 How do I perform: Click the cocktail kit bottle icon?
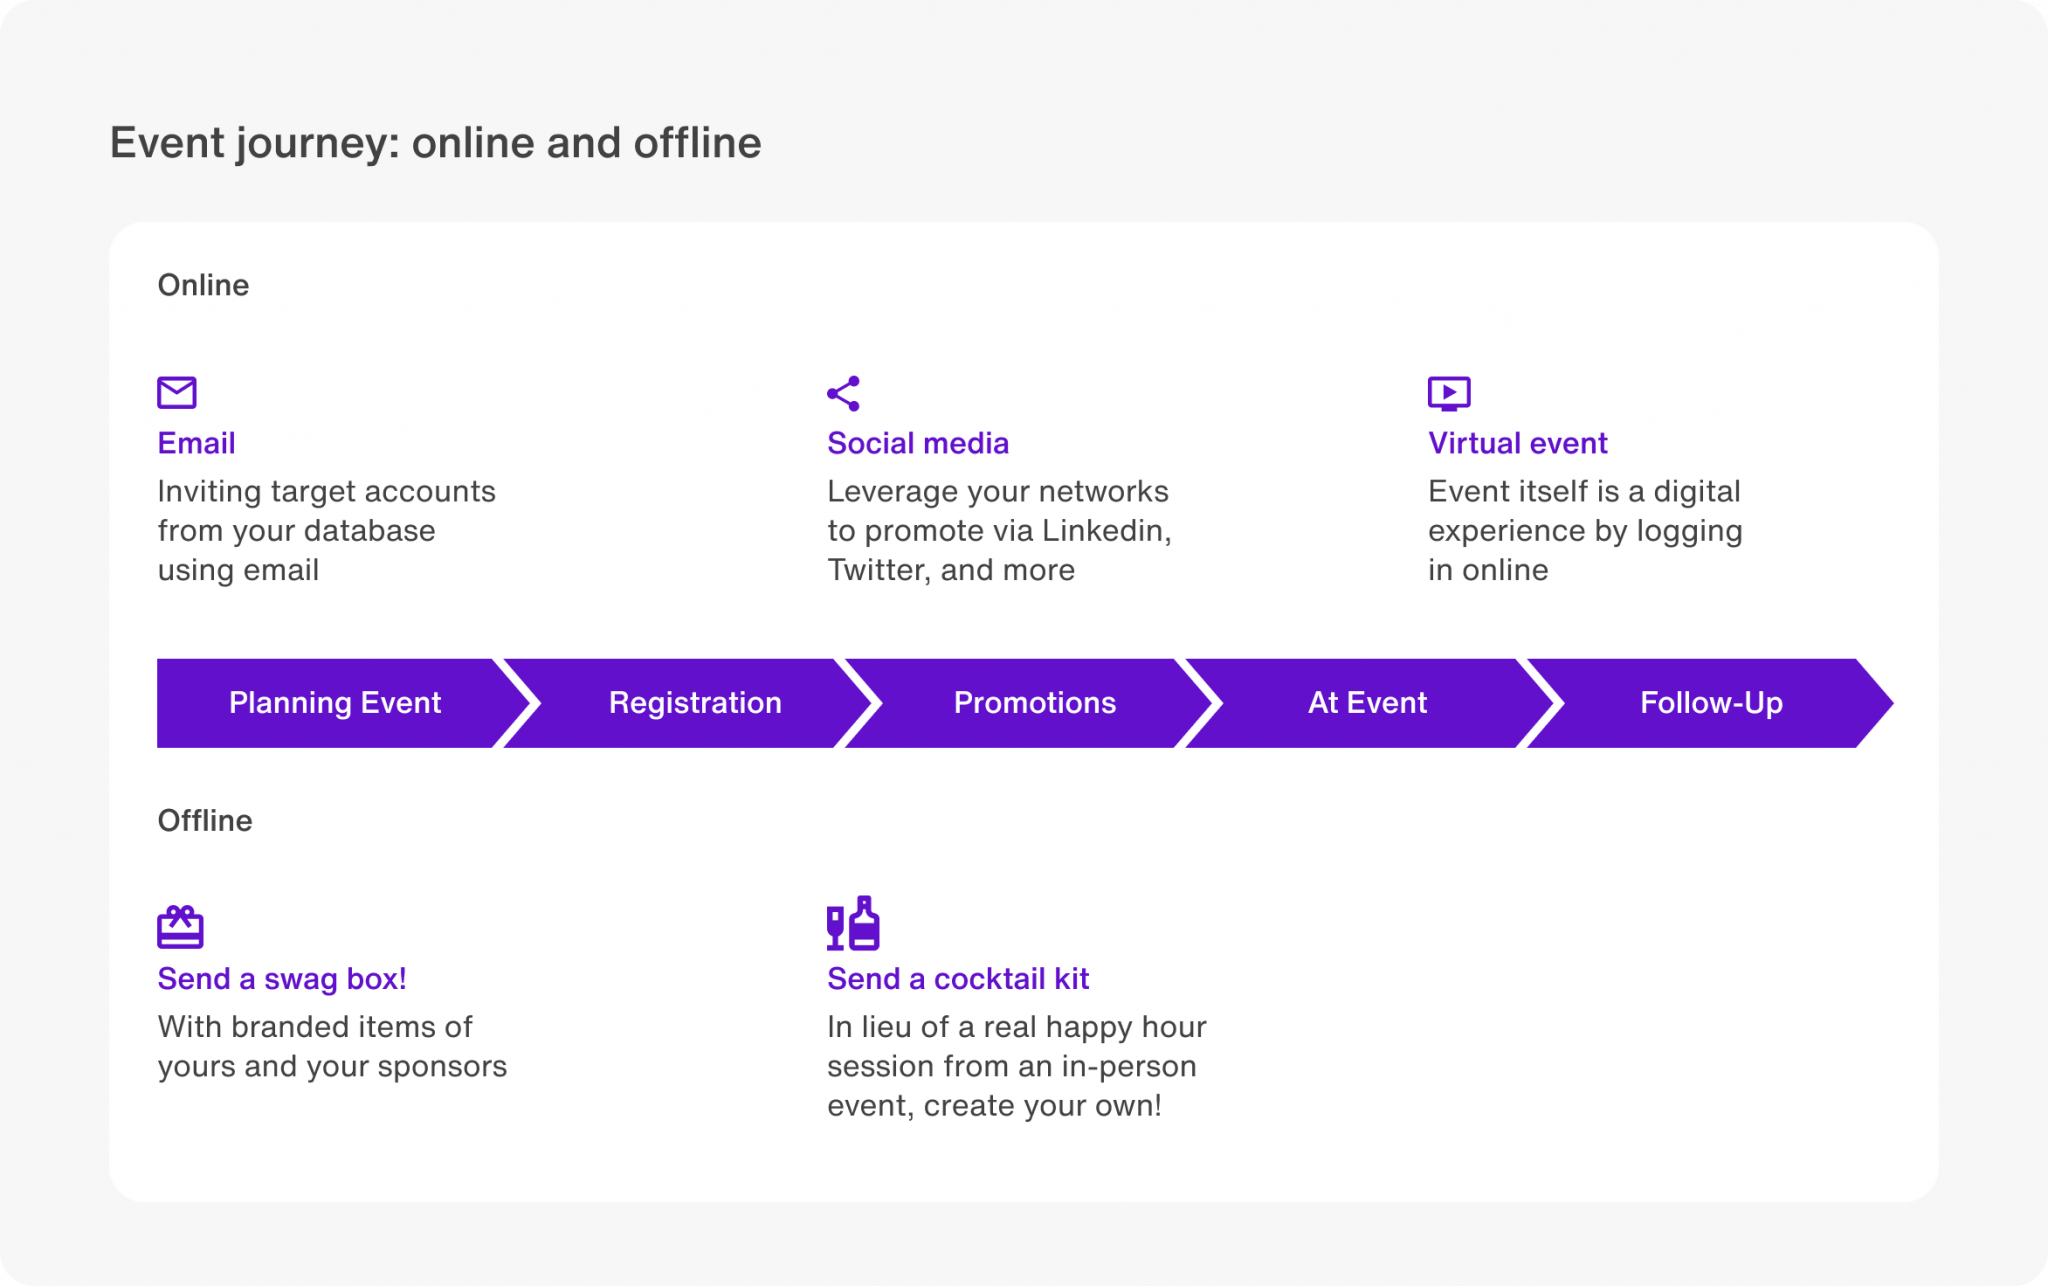(x=853, y=923)
